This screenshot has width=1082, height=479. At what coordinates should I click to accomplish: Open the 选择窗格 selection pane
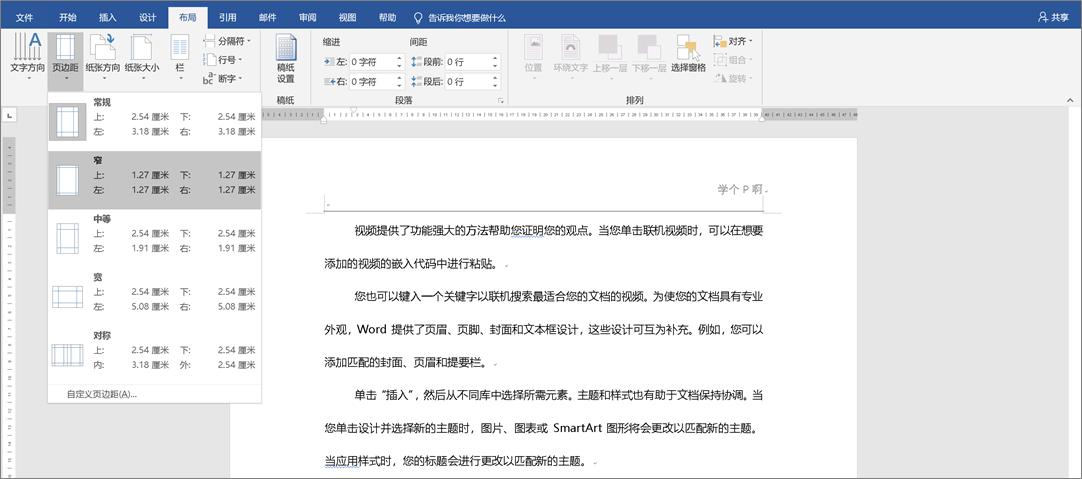pos(688,55)
